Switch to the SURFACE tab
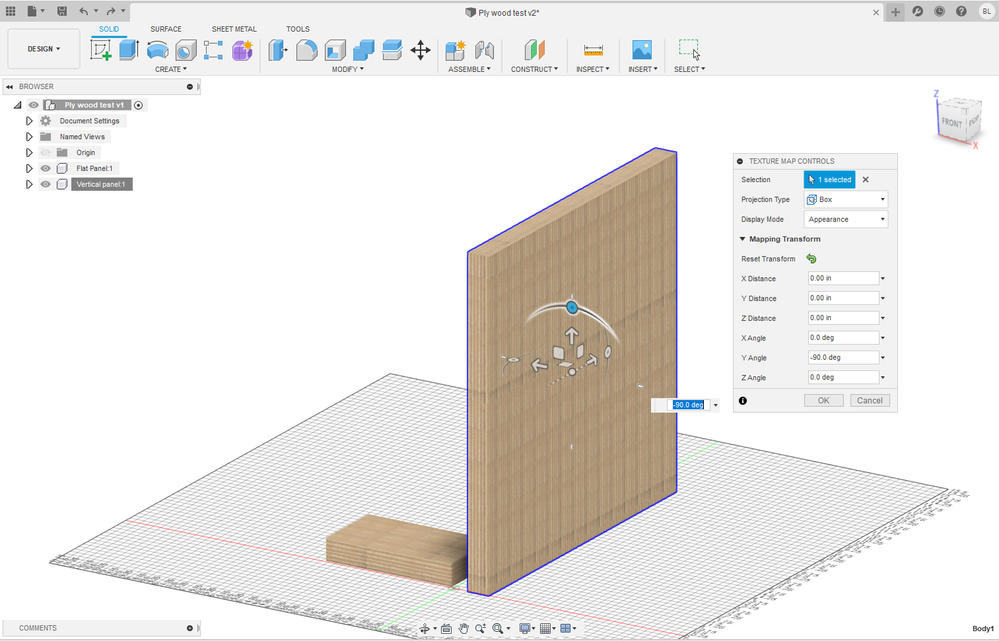Image resolution: width=999 pixels, height=641 pixels. pyautogui.click(x=166, y=29)
